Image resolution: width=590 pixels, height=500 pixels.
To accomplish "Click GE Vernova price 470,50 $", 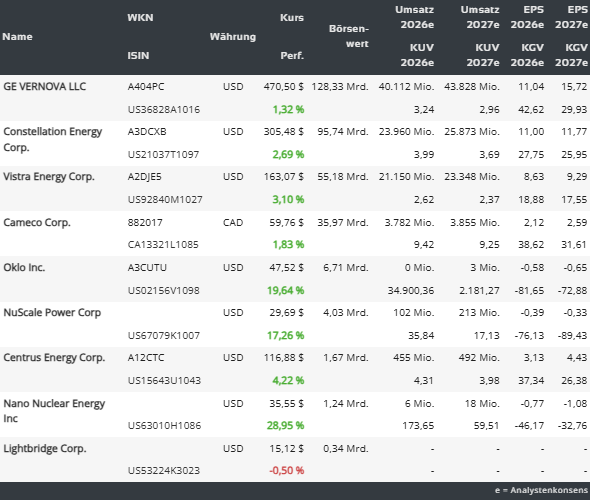I will click(x=283, y=87).
